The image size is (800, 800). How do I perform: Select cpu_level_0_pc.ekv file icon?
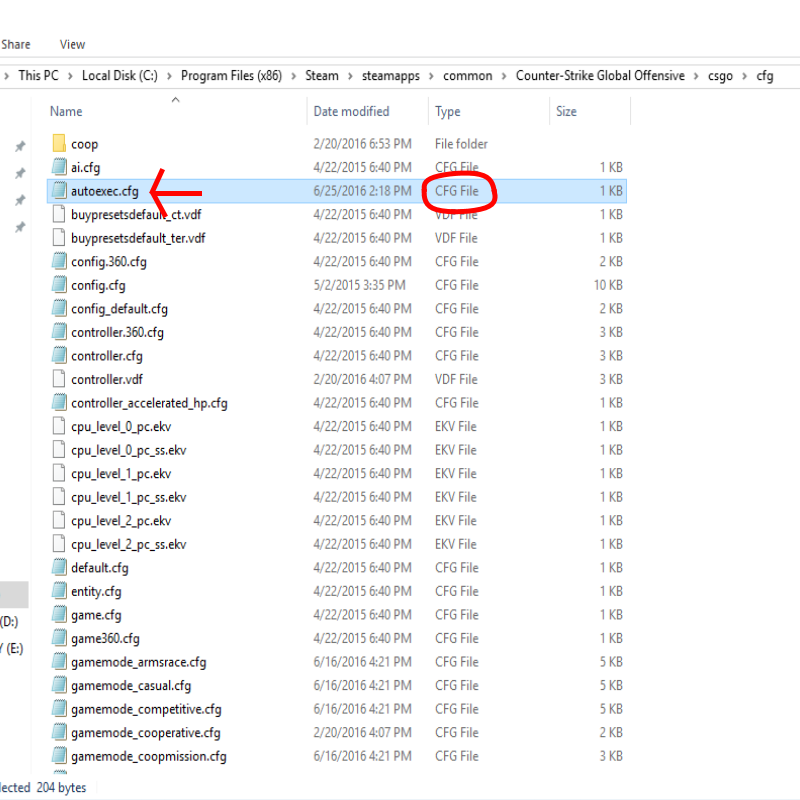[x=59, y=426]
